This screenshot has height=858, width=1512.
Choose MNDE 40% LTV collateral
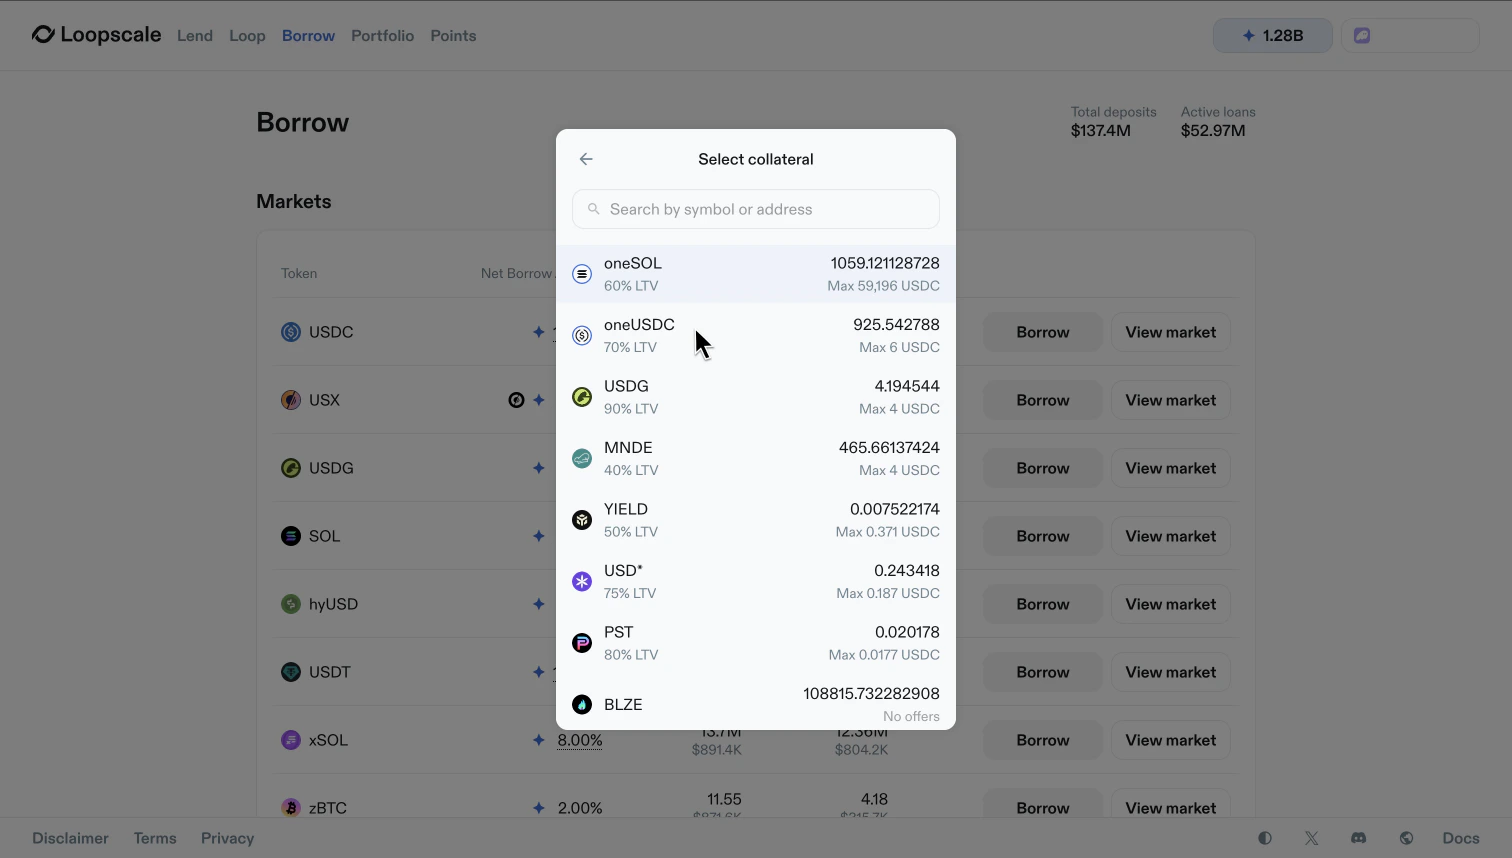tap(756, 459)
